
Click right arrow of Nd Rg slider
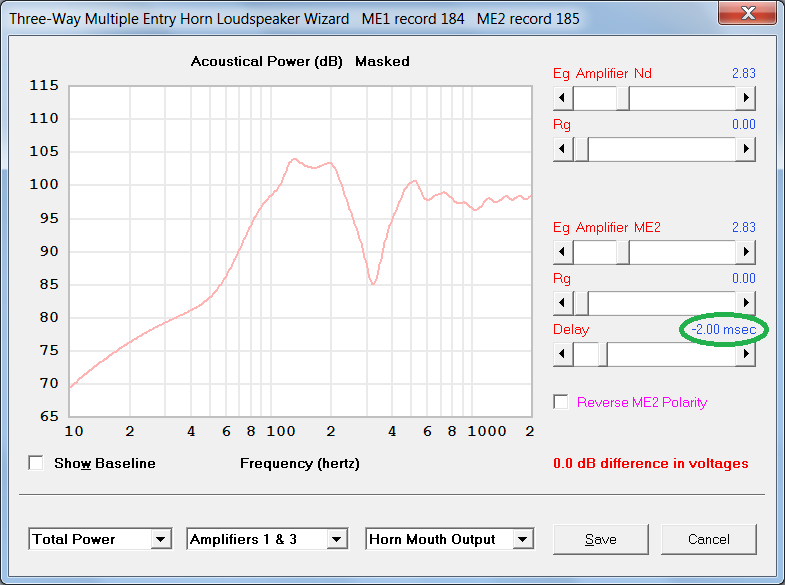(x=745, y=149)
